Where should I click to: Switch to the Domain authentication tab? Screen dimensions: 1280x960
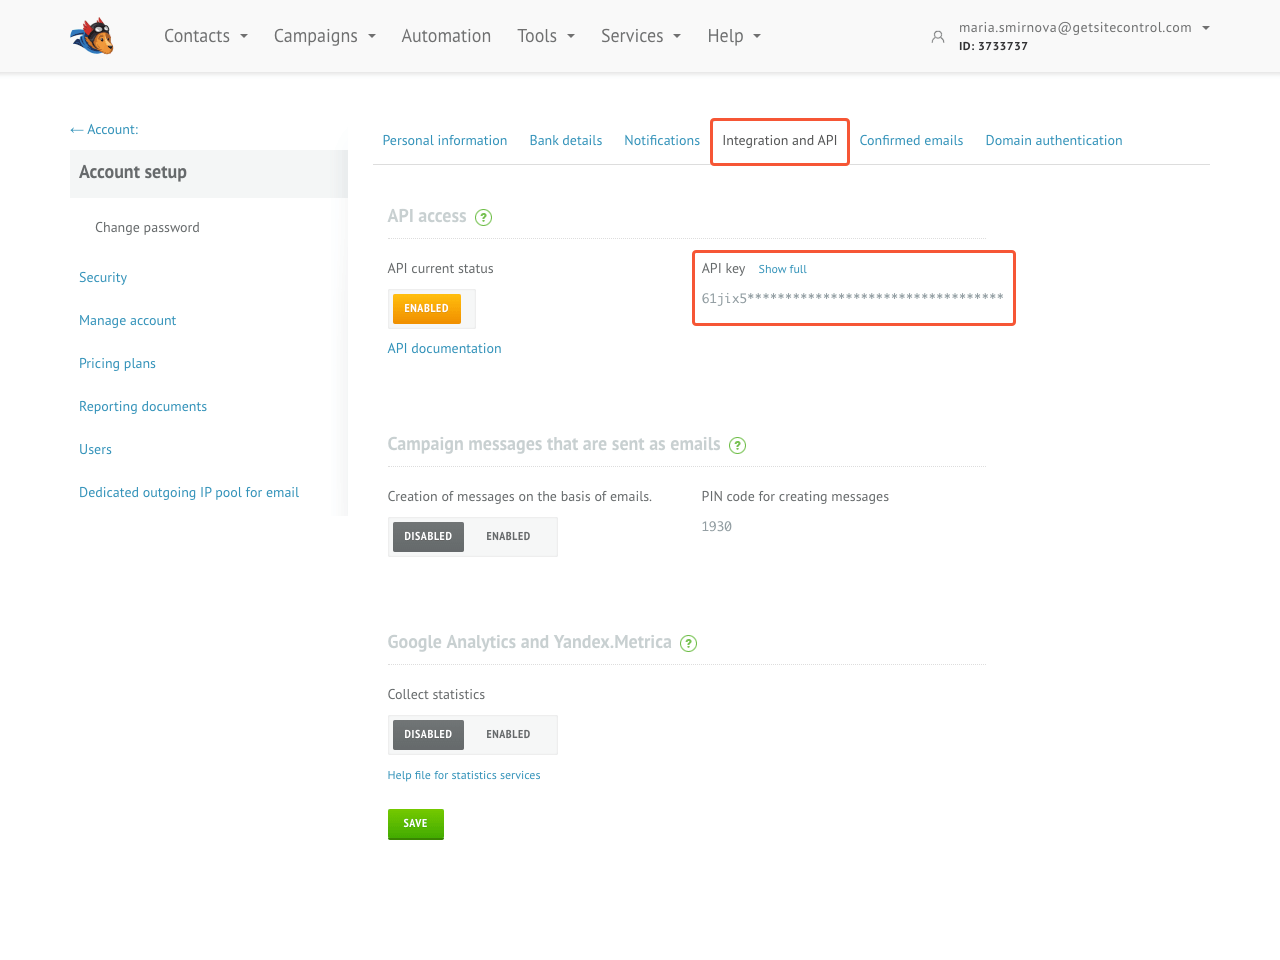(1053, 141)
